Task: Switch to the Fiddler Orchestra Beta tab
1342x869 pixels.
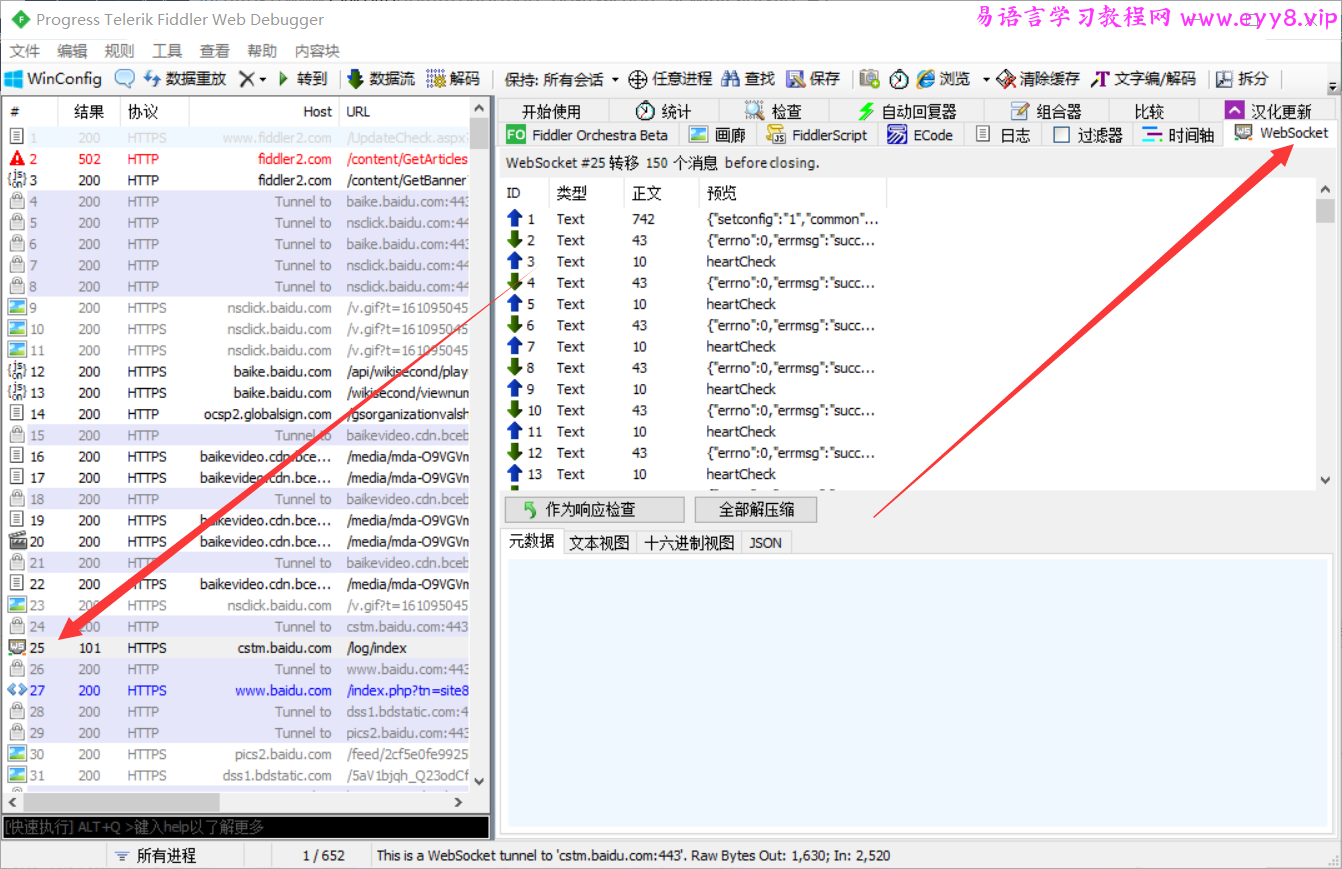Action: (x=587, y=135)
